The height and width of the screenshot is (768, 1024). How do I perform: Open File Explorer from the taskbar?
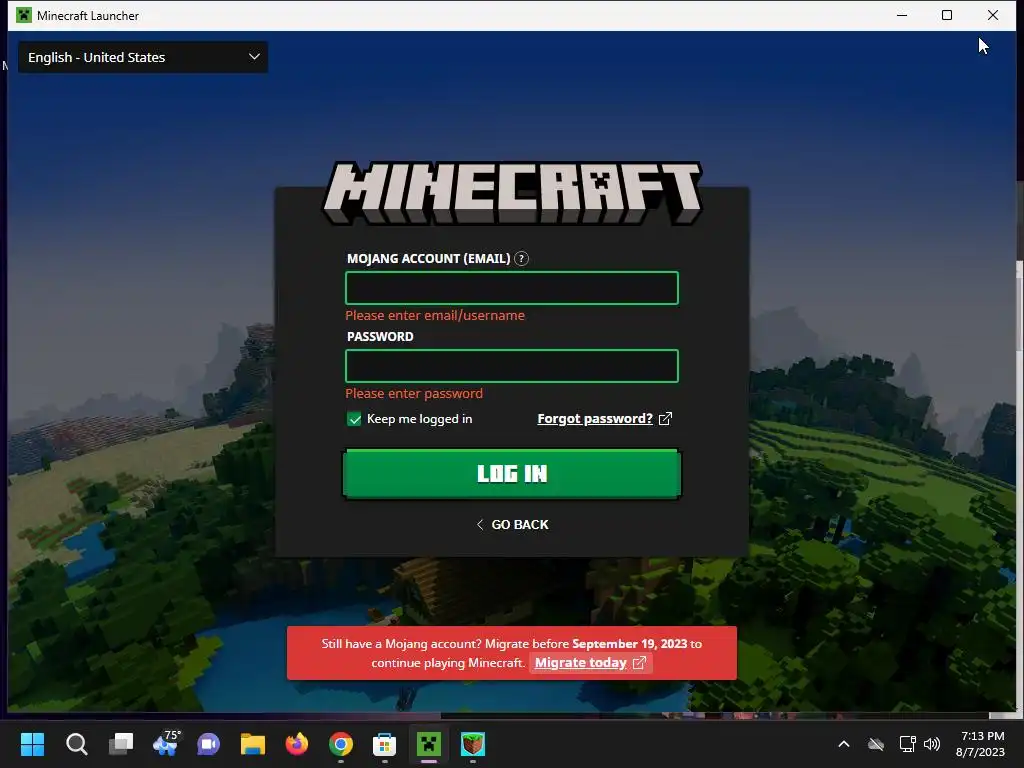(x=253, y=744)
